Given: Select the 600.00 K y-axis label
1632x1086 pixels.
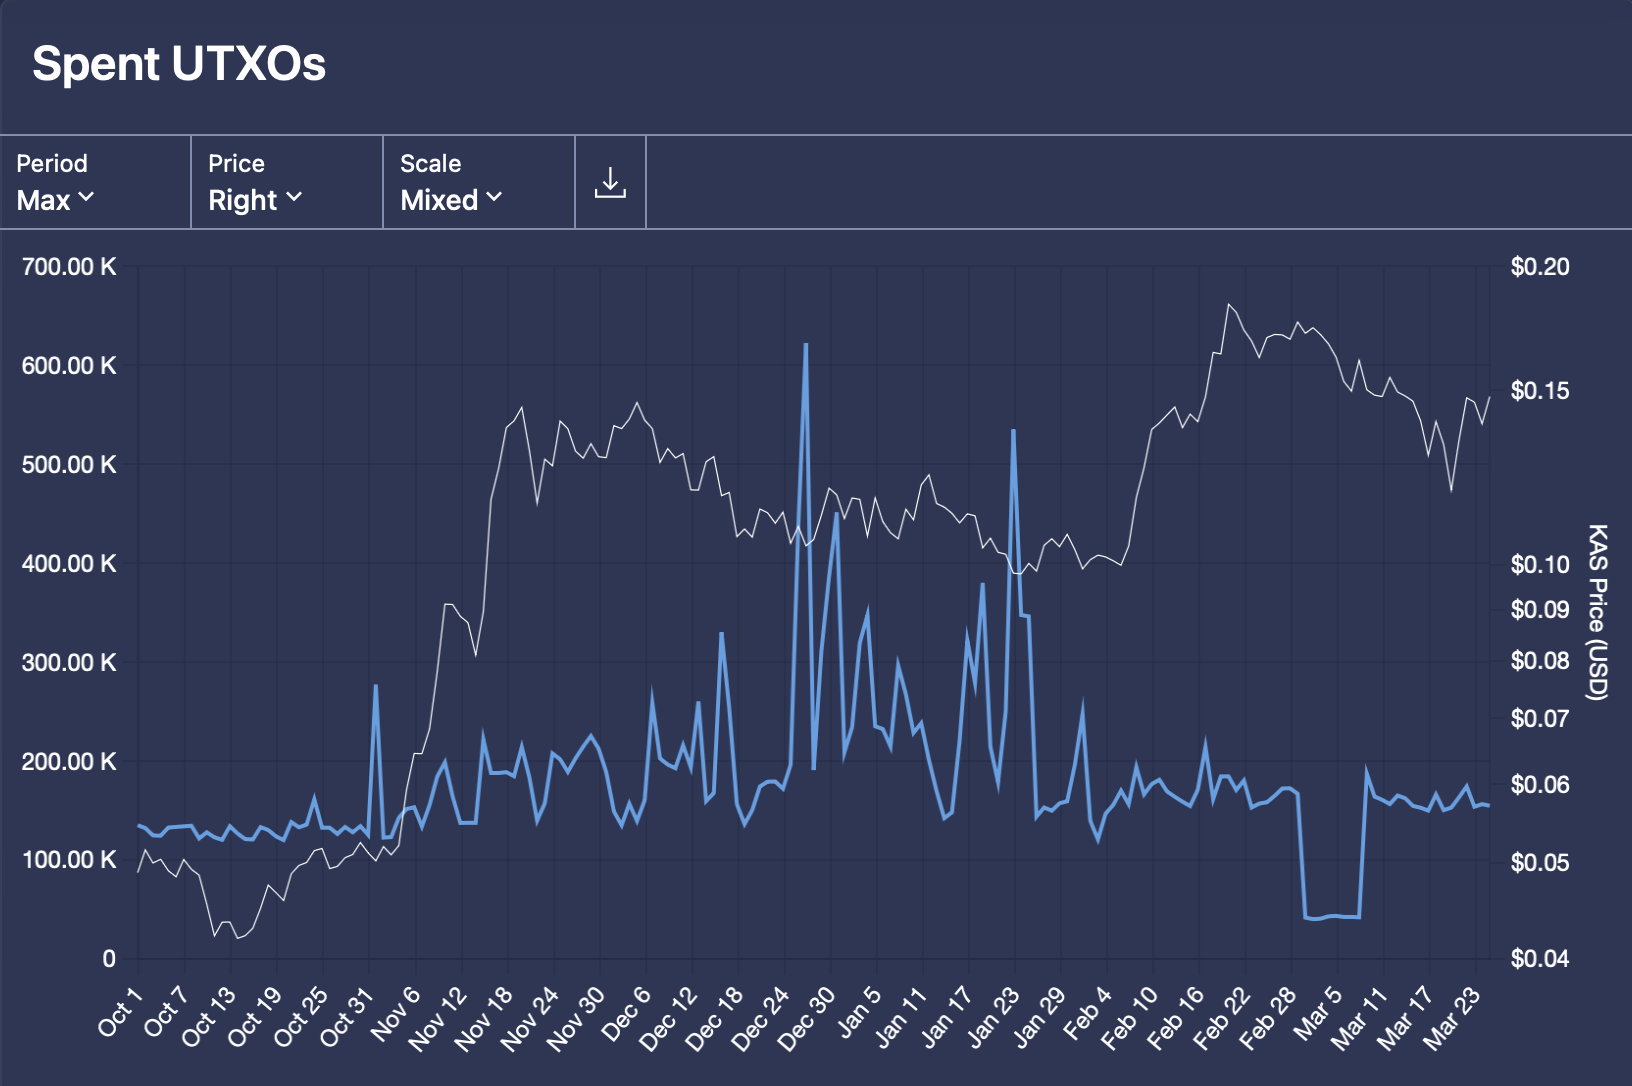Looking at the screenshot, I should (x=69, y=366).
